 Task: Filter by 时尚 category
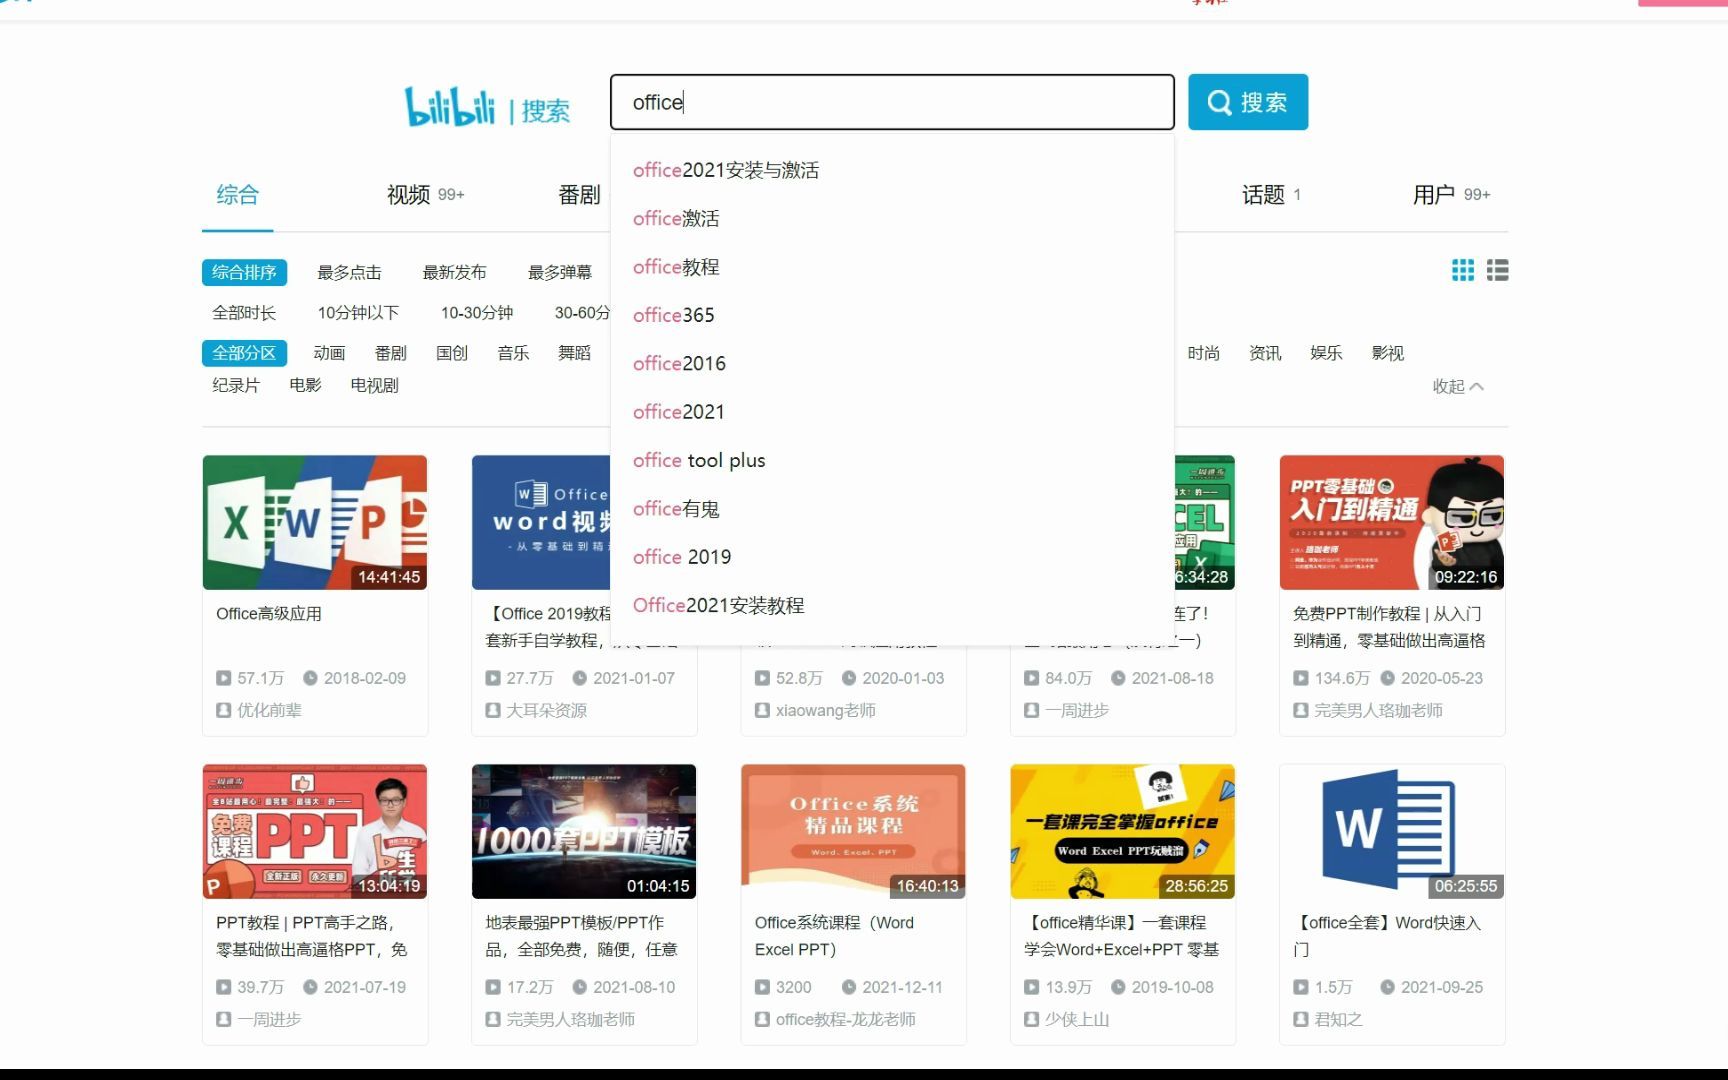click(x=1204, y=353)
